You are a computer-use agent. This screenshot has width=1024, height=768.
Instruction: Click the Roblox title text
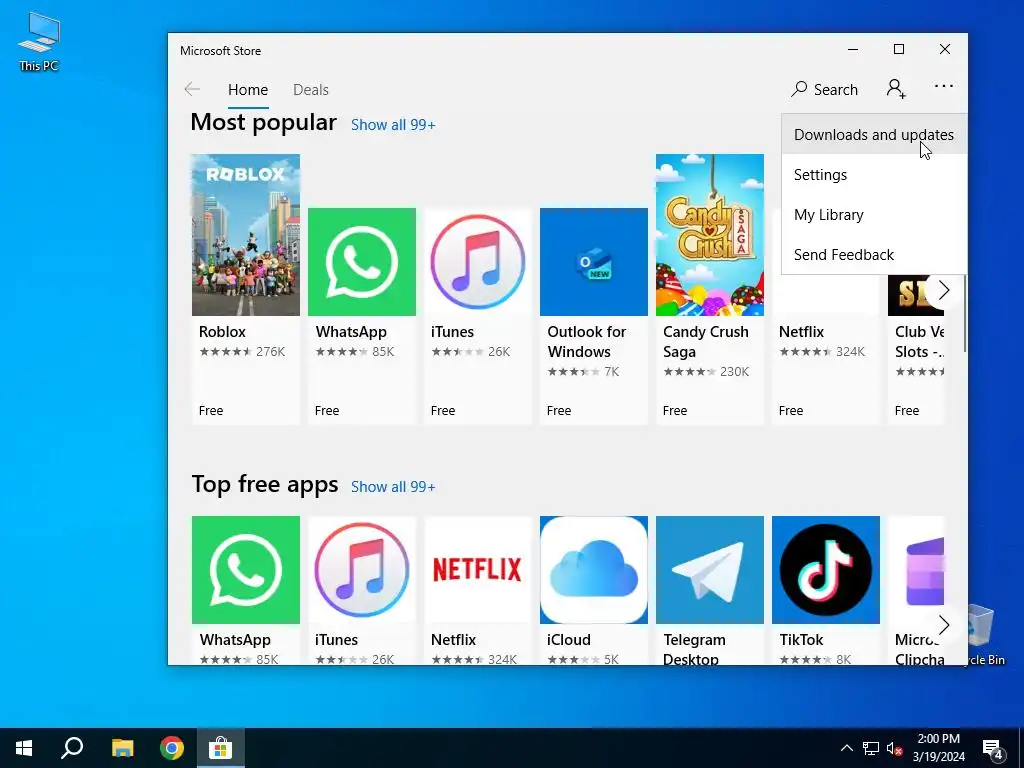(223, 332)
